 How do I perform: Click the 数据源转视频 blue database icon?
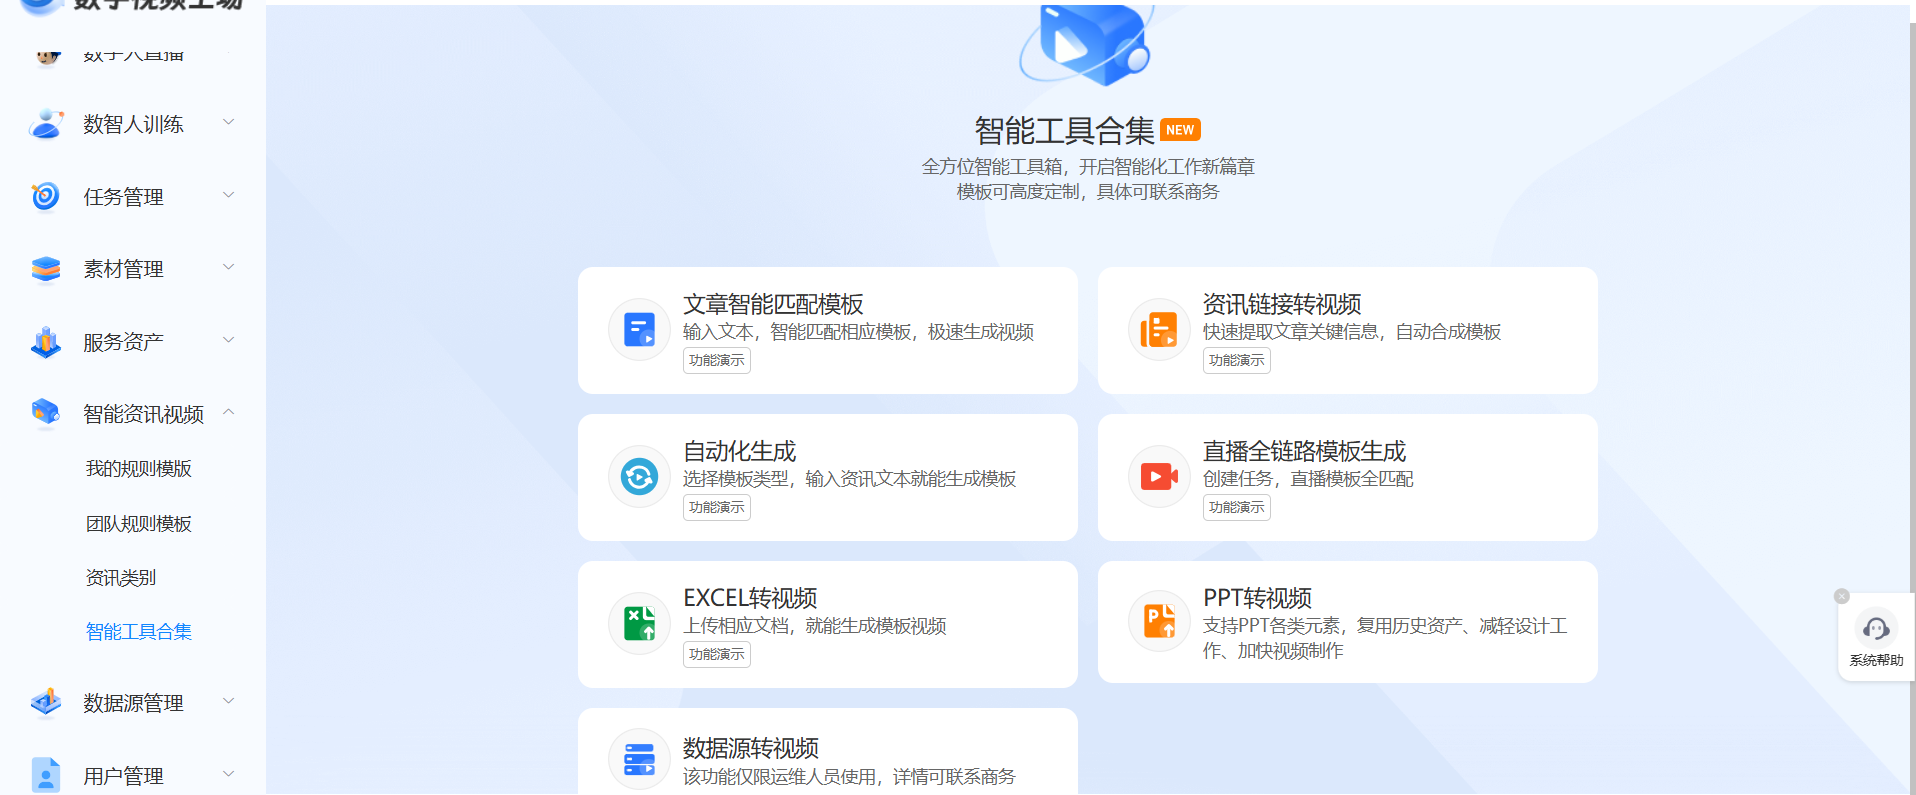639,759
